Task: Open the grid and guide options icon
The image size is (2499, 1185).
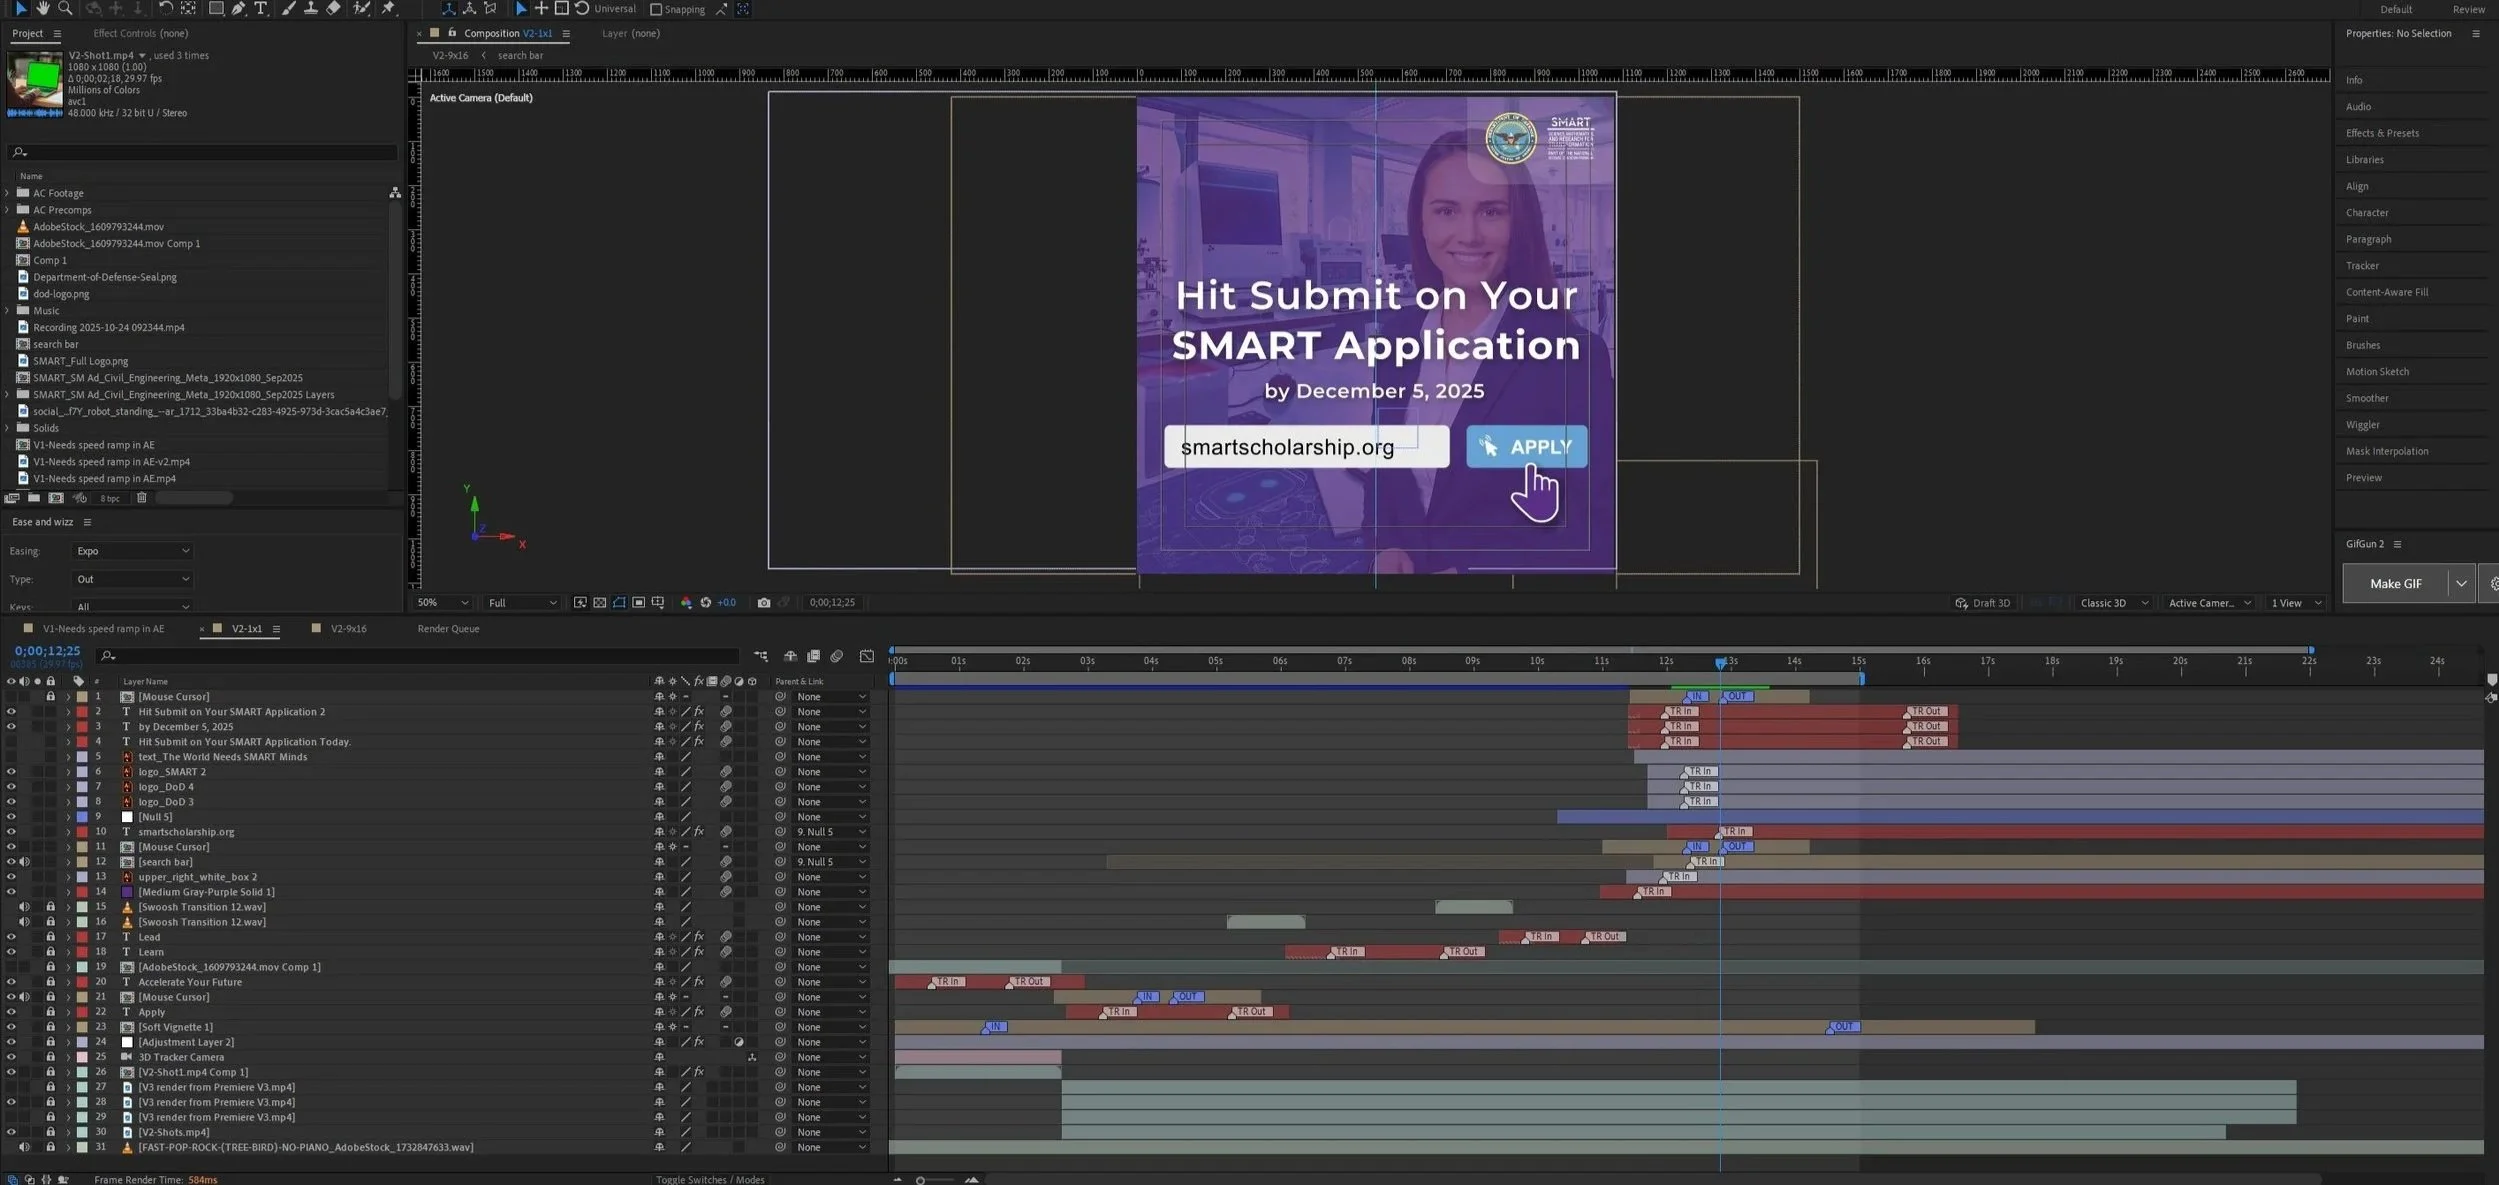Action: point(657,602)
